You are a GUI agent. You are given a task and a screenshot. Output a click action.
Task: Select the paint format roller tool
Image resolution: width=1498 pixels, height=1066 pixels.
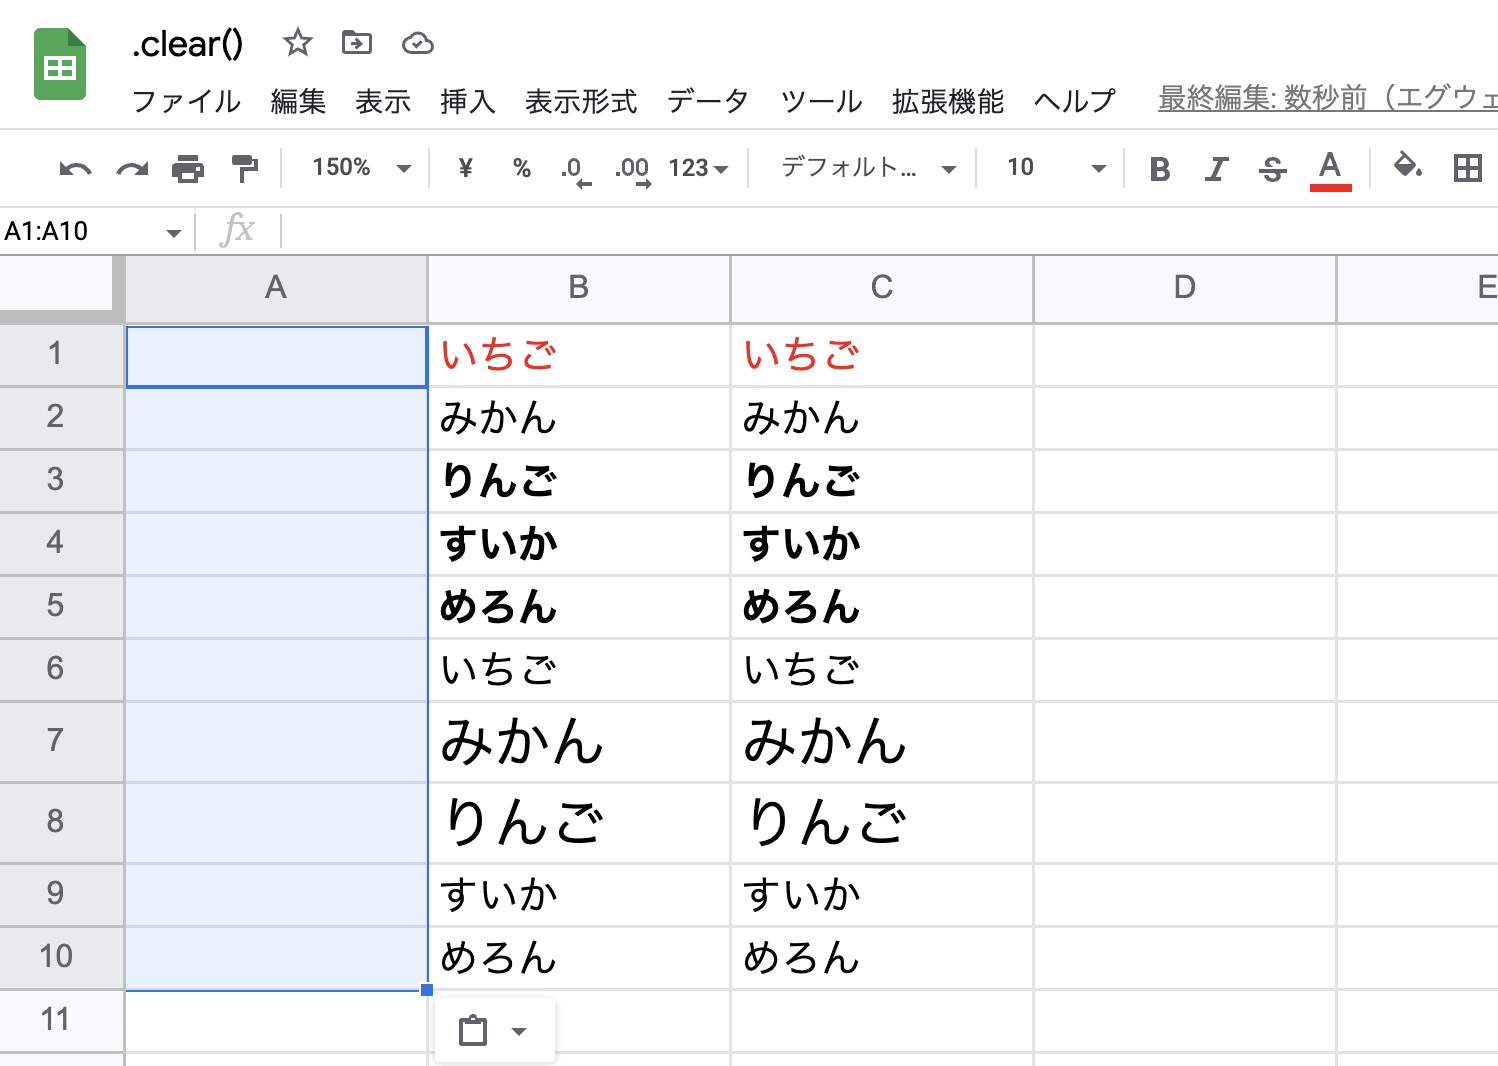pos(244,168)
